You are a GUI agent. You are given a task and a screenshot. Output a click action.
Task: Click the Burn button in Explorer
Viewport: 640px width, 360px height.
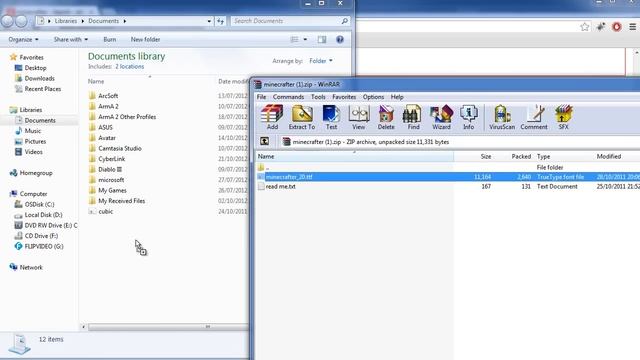[109, 40]
